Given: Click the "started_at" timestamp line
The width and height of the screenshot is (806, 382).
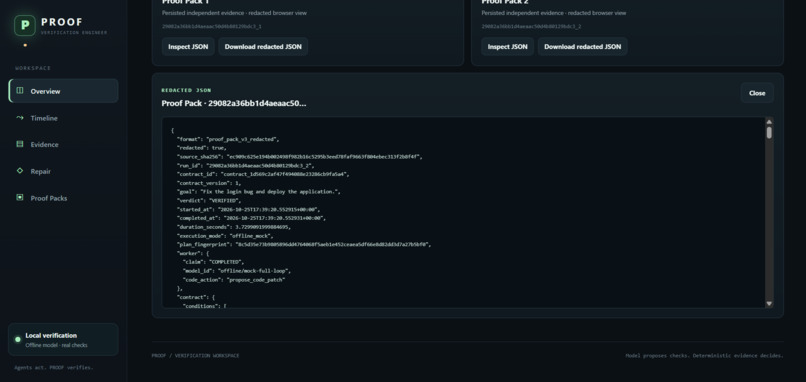Looking at the screenshot, I should tap(248, 209).
